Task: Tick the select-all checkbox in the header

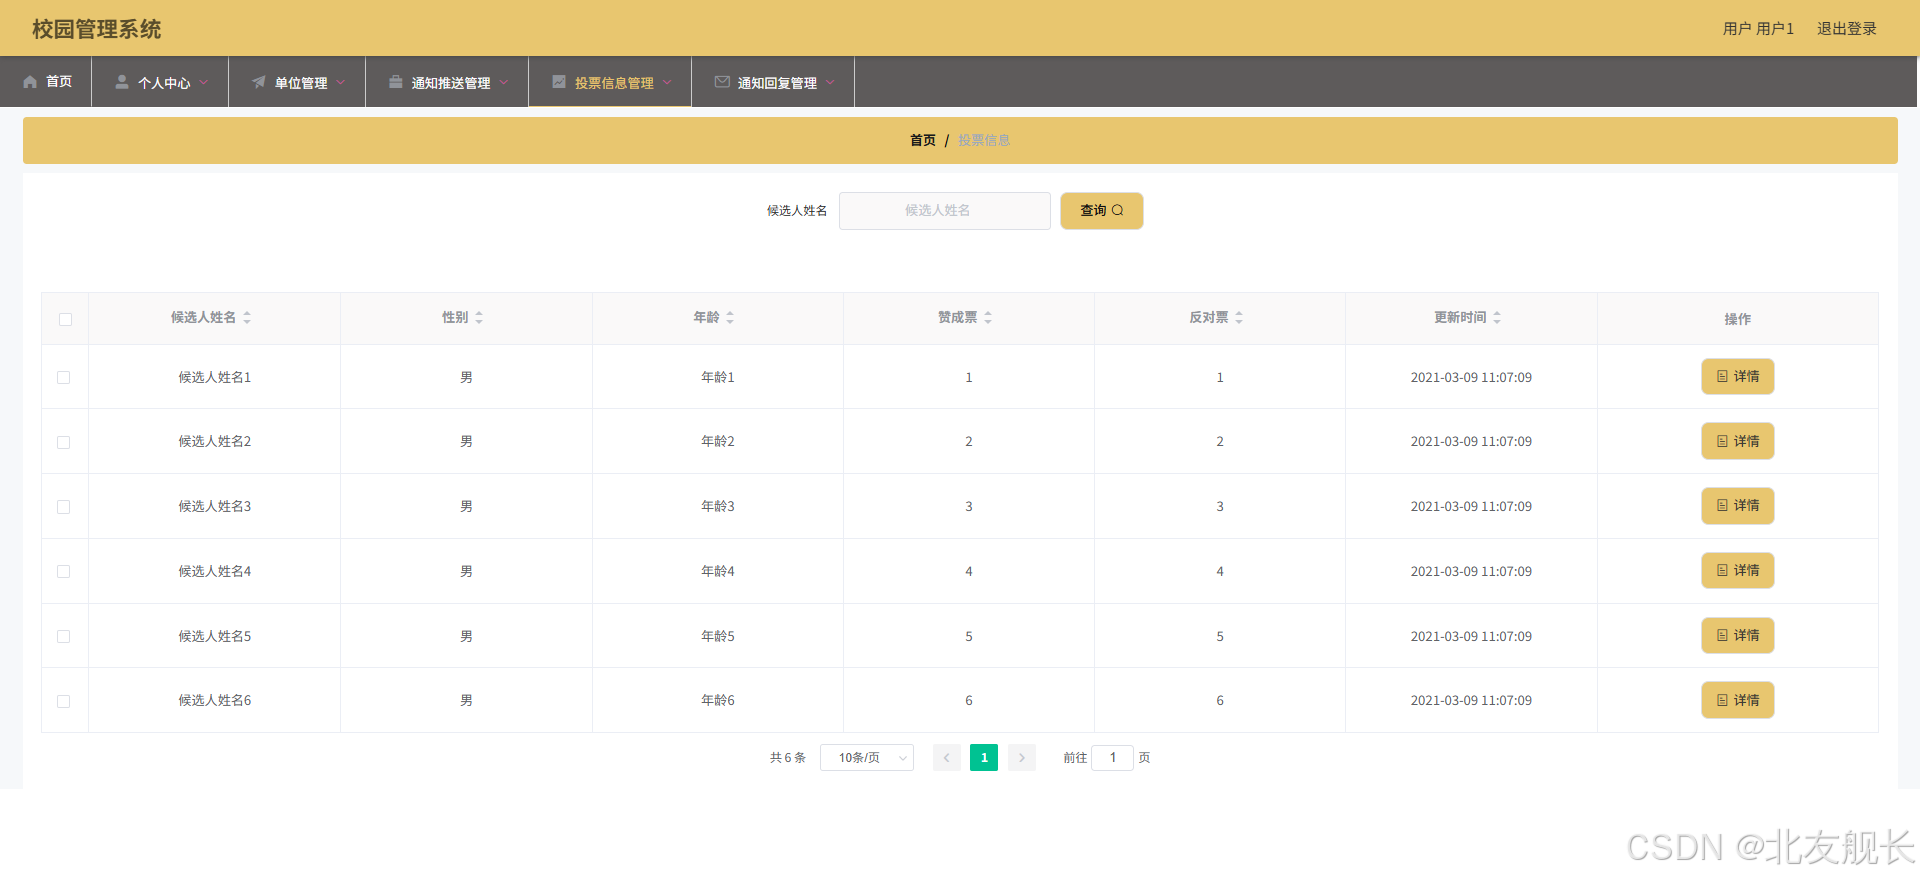Action: (65, 319)
